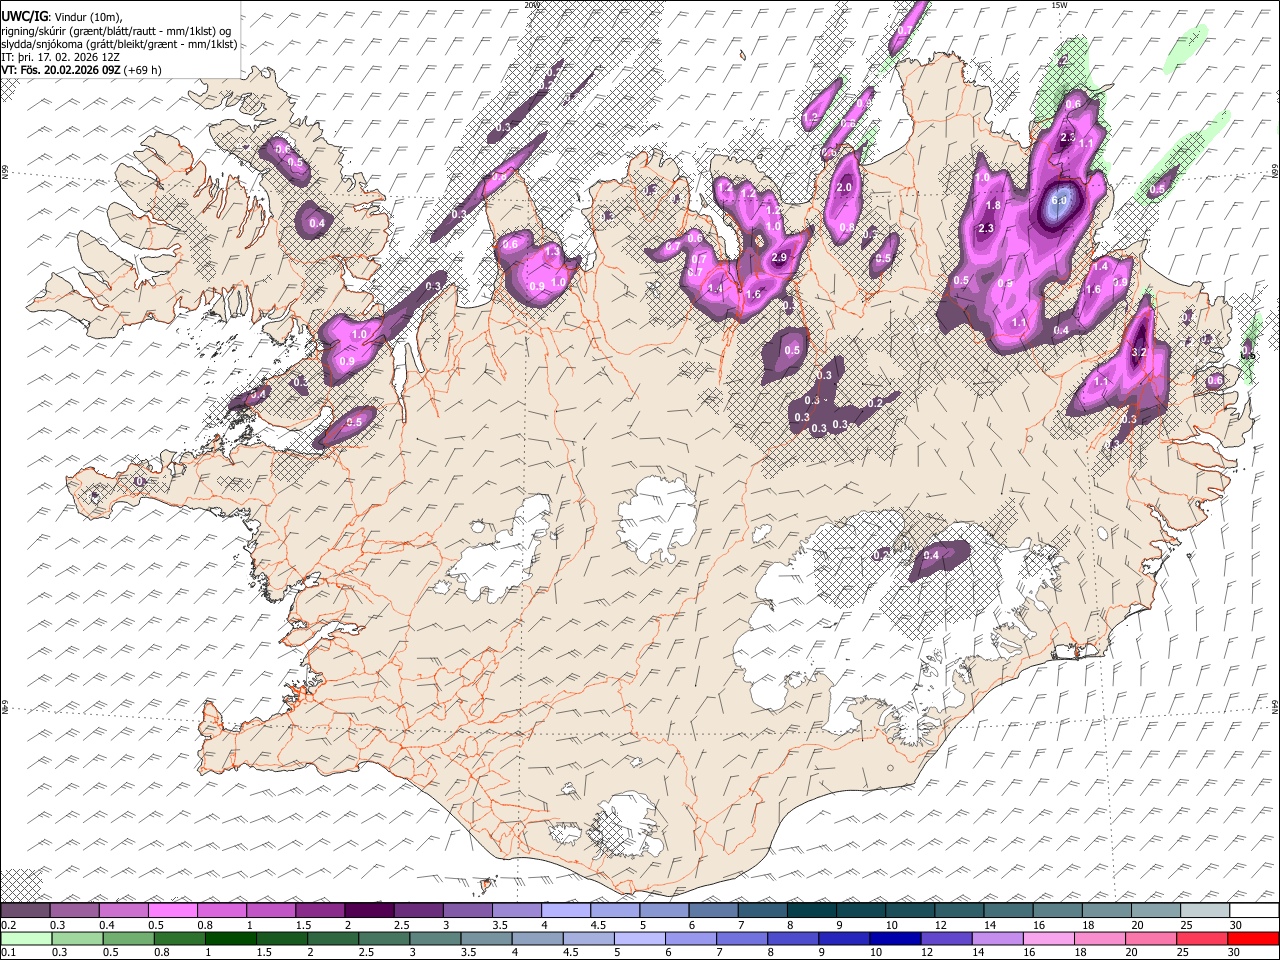The image size is (1280, 960).
Task: Click the dark teal swatch labeled 8 in upper legend
Action: (x=812, y=911)
